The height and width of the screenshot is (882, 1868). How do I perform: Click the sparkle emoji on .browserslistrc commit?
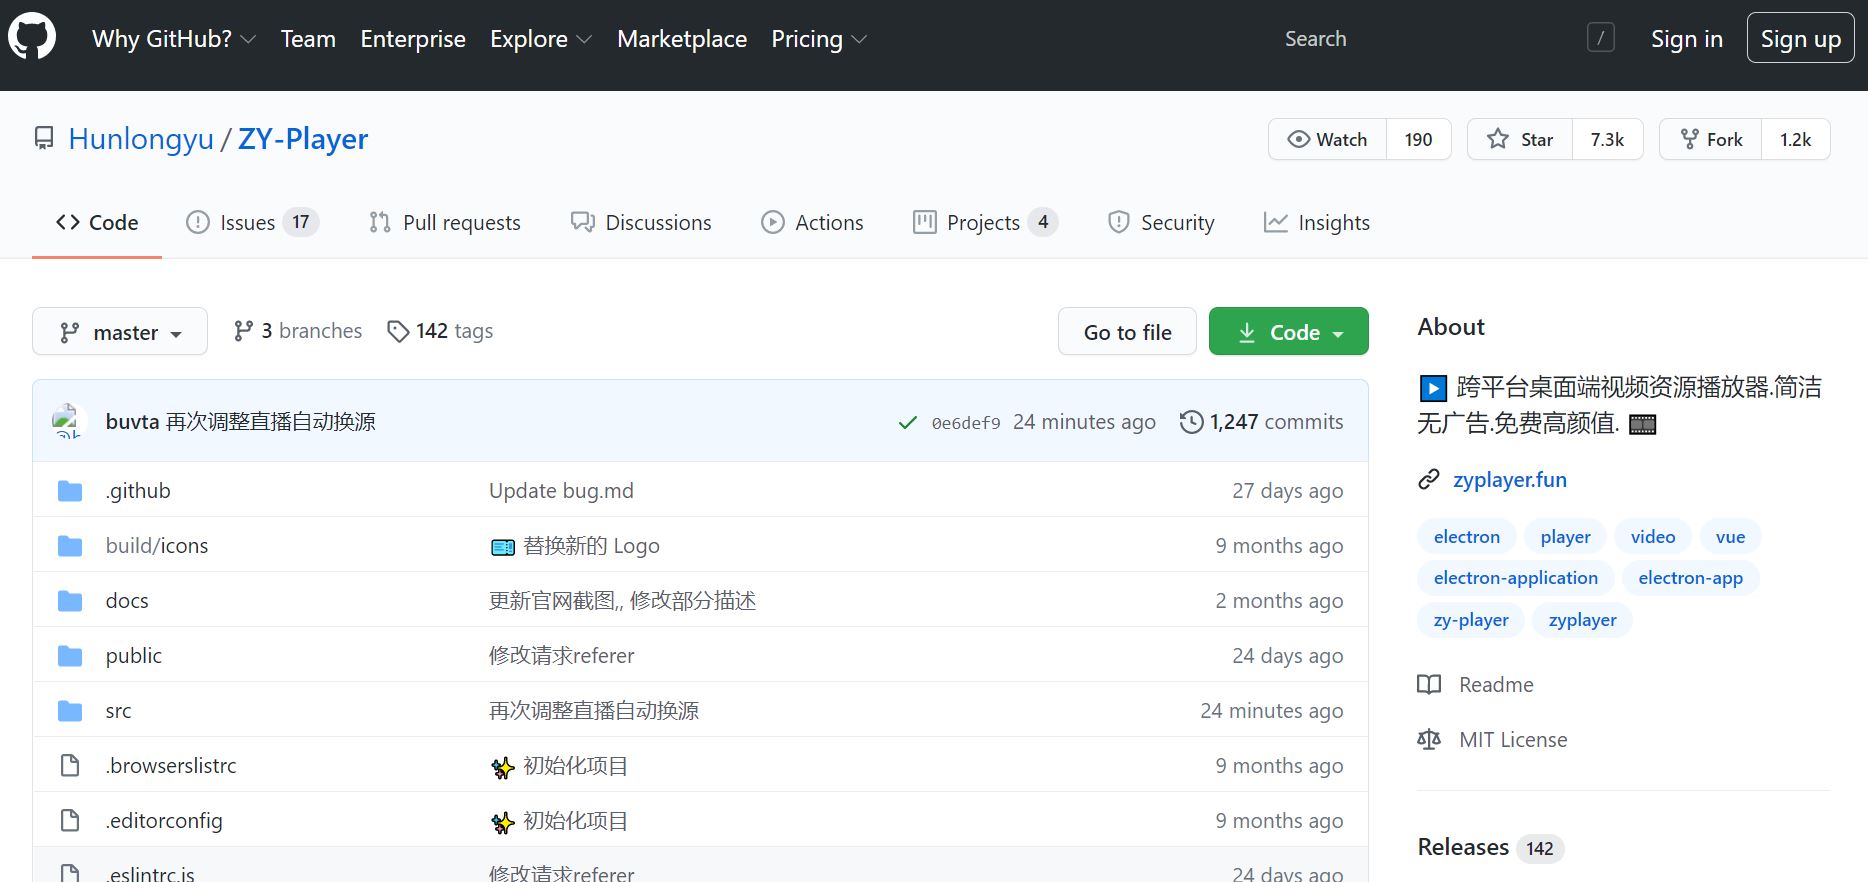[502, 767]
